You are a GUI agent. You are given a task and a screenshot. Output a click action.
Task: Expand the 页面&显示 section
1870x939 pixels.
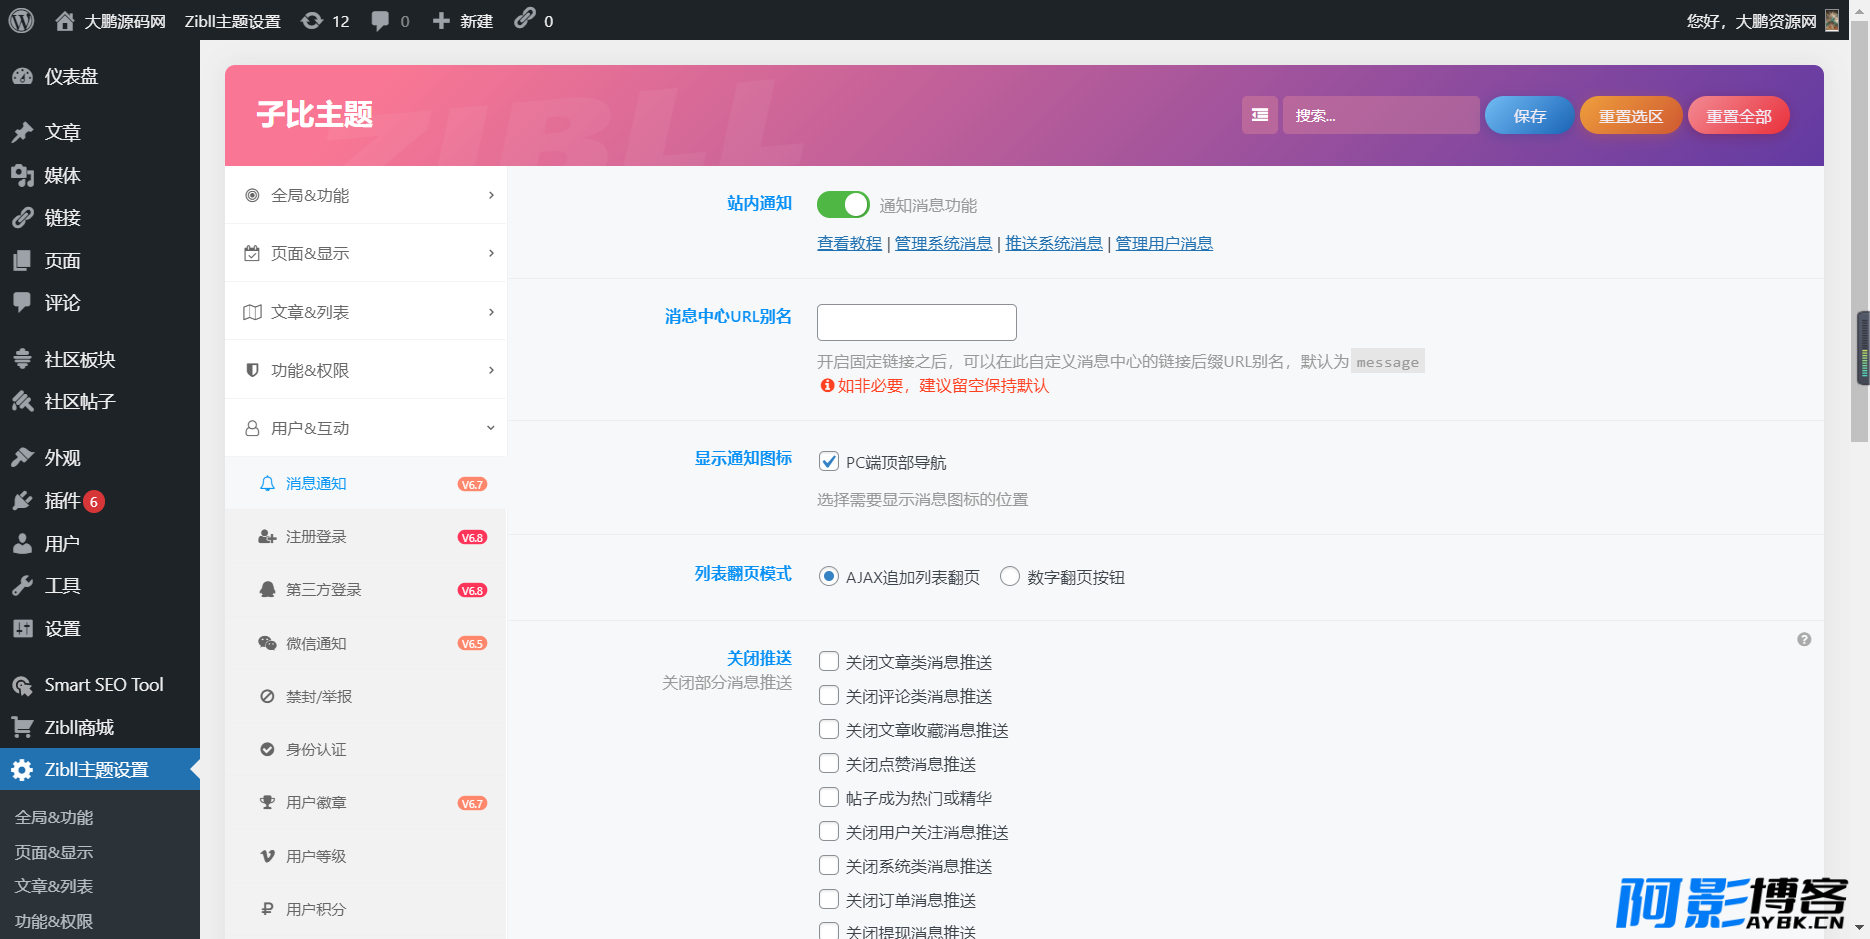tap(366, 253)
